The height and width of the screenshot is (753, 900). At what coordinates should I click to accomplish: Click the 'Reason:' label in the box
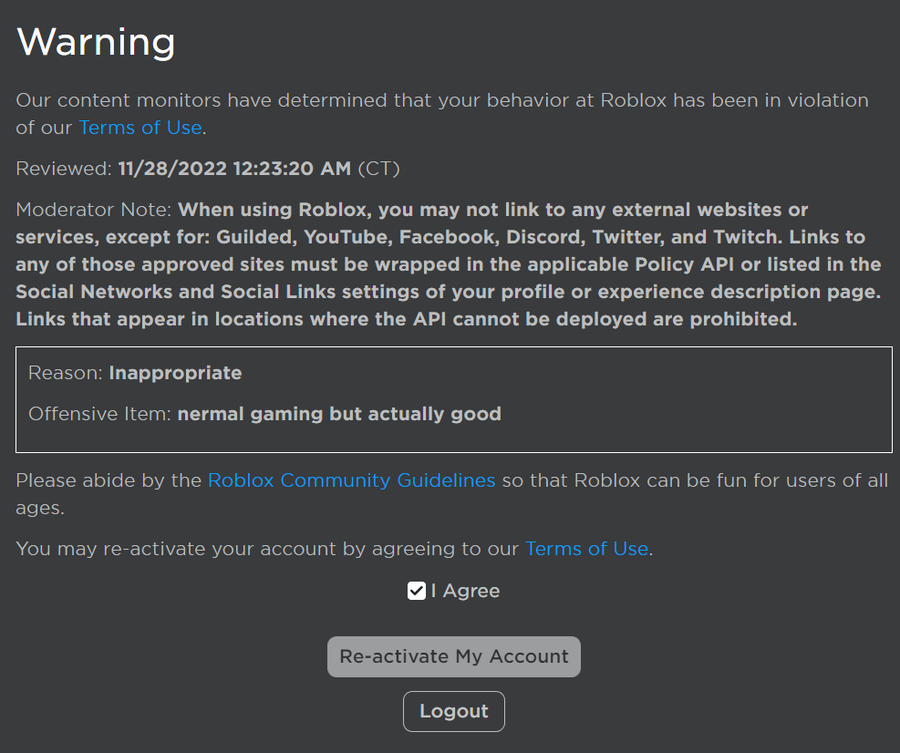point(65,373)
